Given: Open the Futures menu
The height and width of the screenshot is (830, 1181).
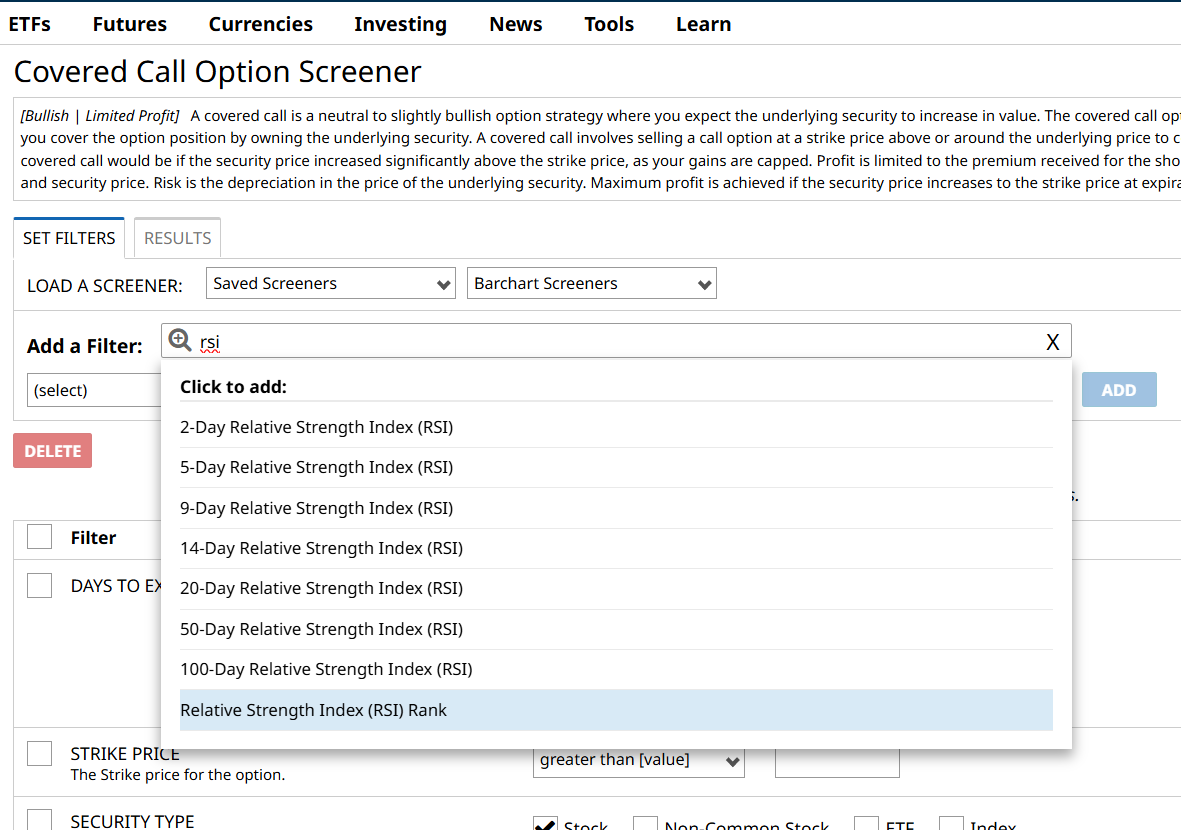Looking at the screenshot, I should 130,24.
